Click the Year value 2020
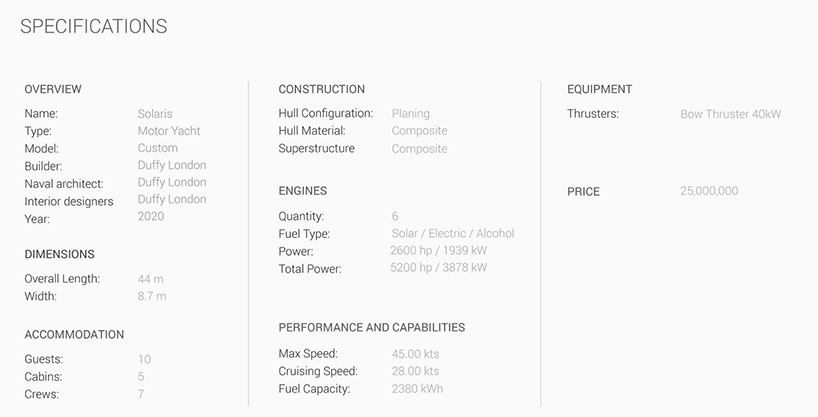 [x=150, y=216]
